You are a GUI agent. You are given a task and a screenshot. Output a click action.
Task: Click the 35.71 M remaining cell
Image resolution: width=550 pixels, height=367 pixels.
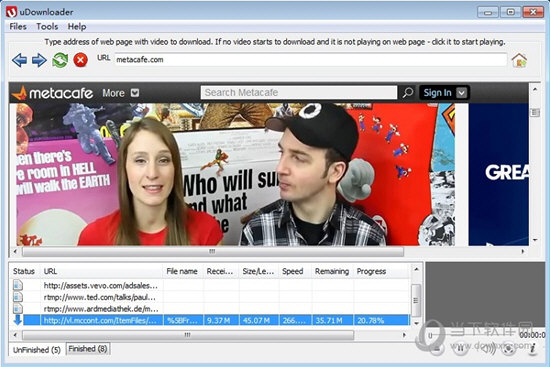click(x=332, y=320)
